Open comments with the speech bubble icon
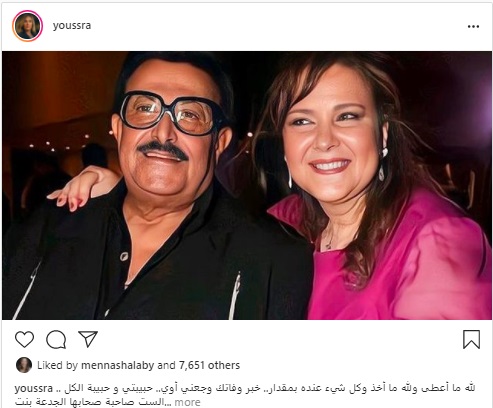493x408 pixels. click(x=56, y=340)
